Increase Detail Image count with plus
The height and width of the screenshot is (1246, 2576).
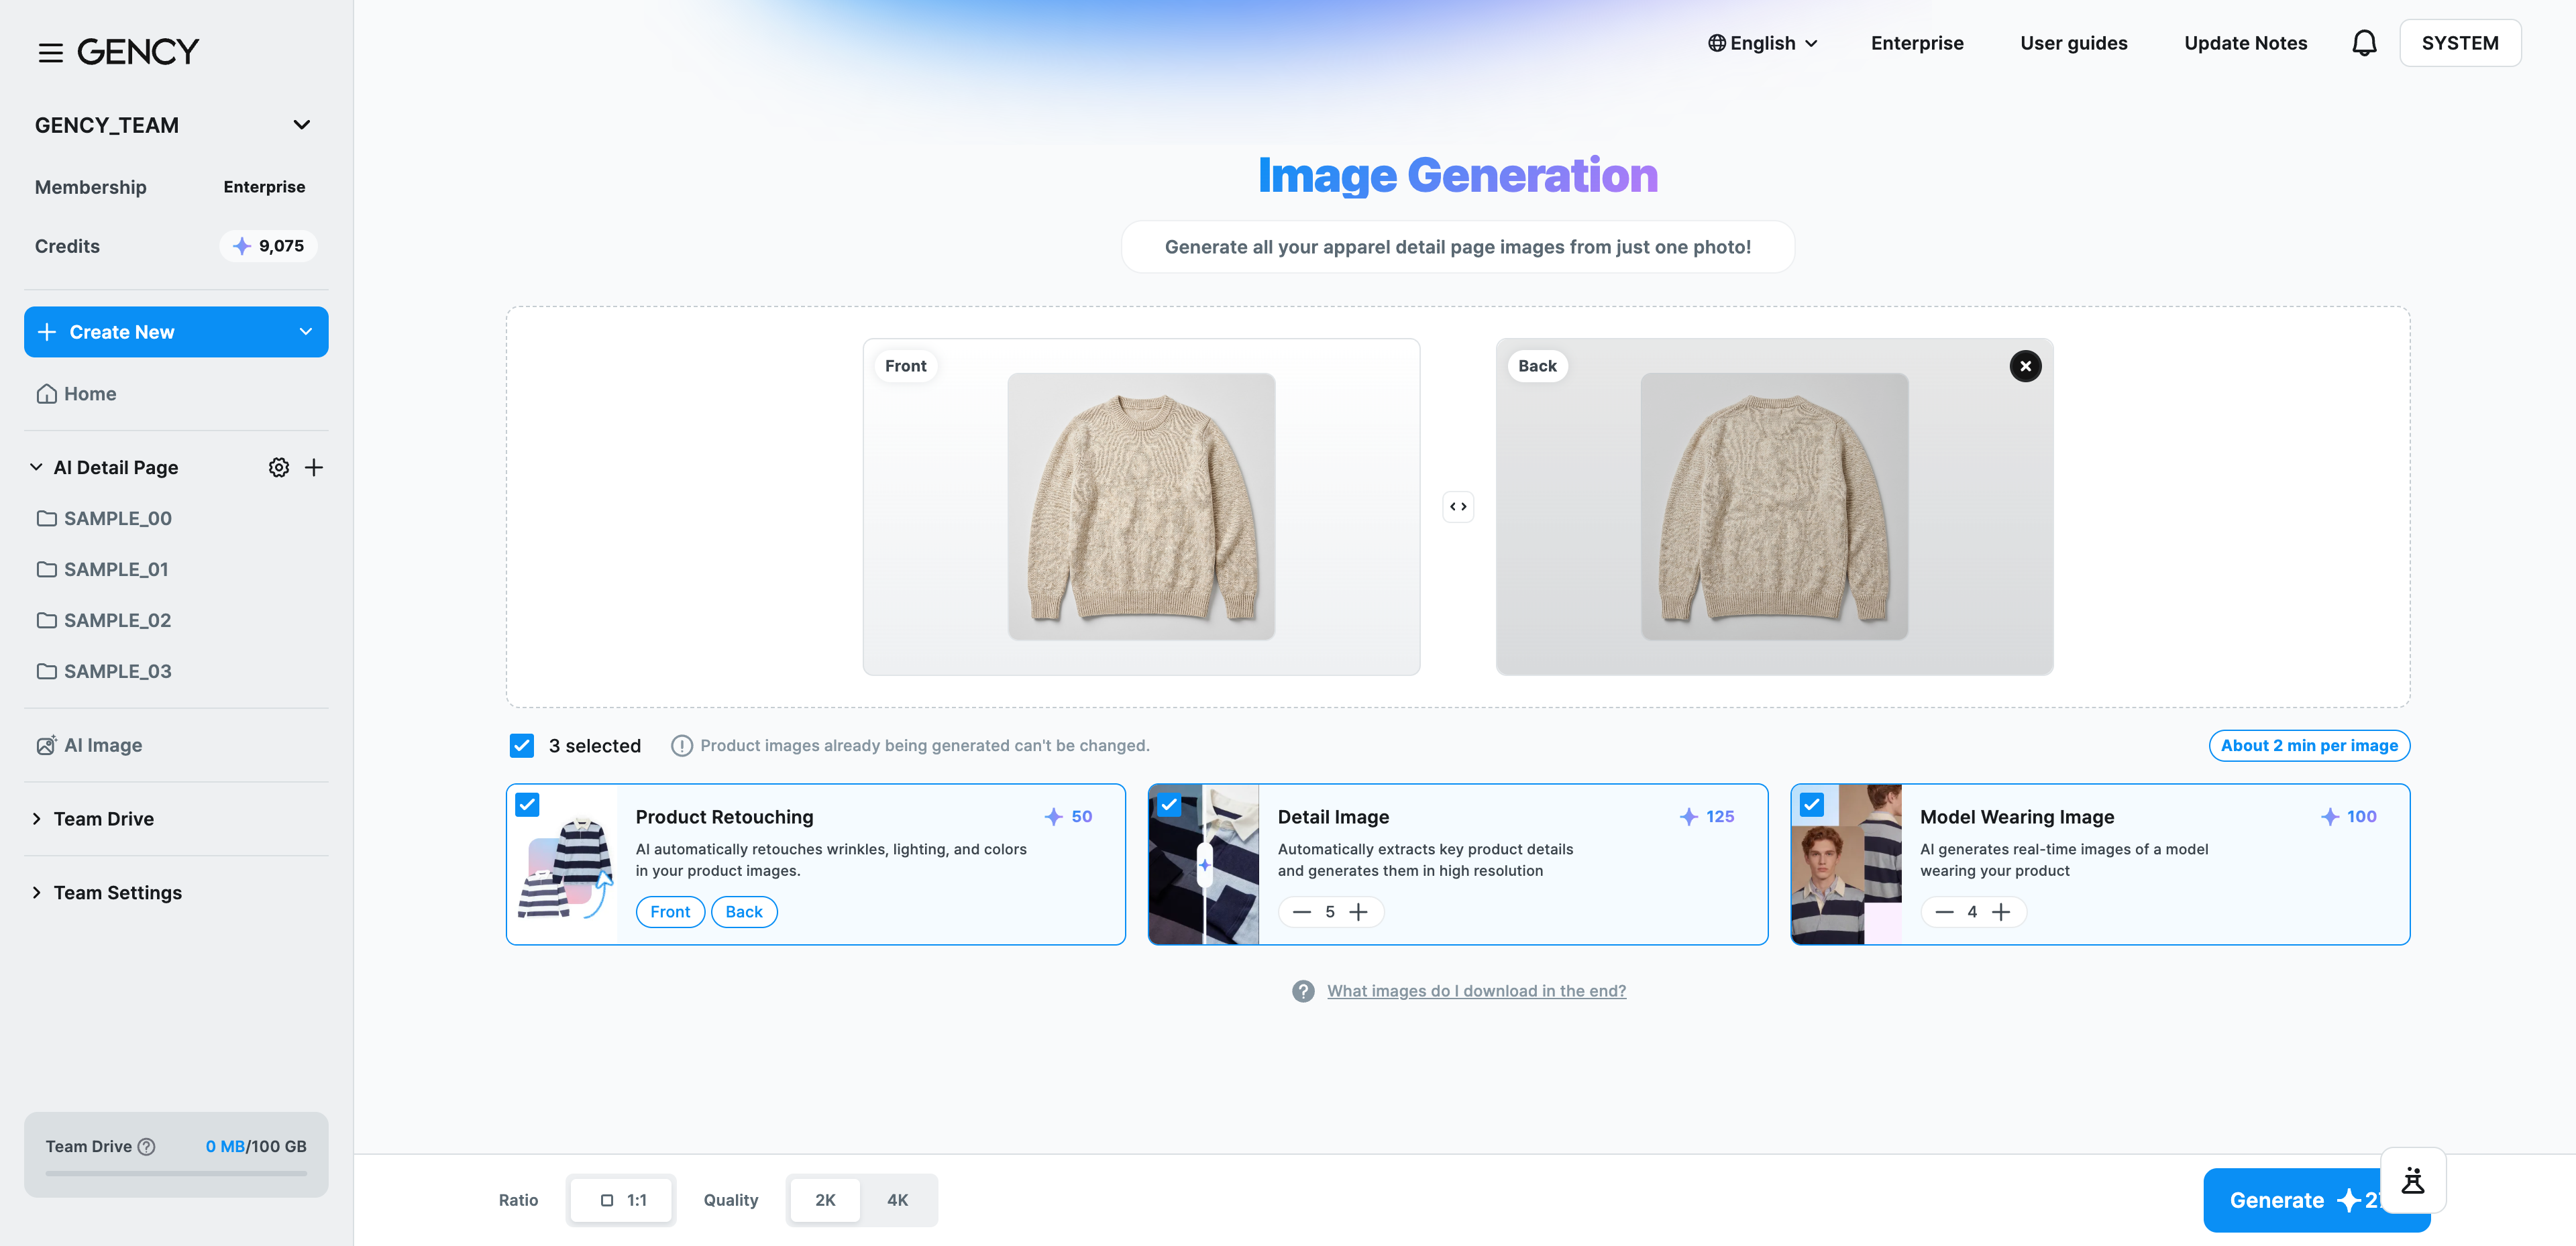click(x=1358, y=912)
